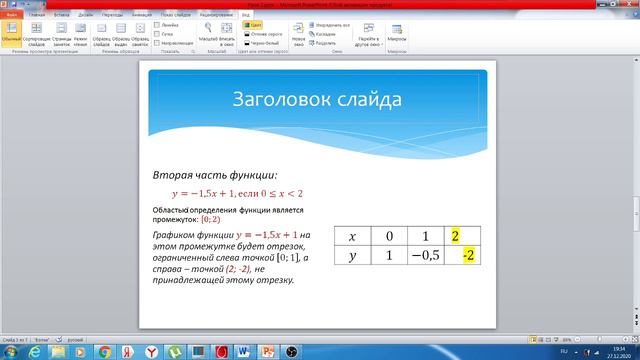This screenshot has height=360, width=640.
Task: Expand Перейти в другое окно dropdown
Action: tap(369, 34)
